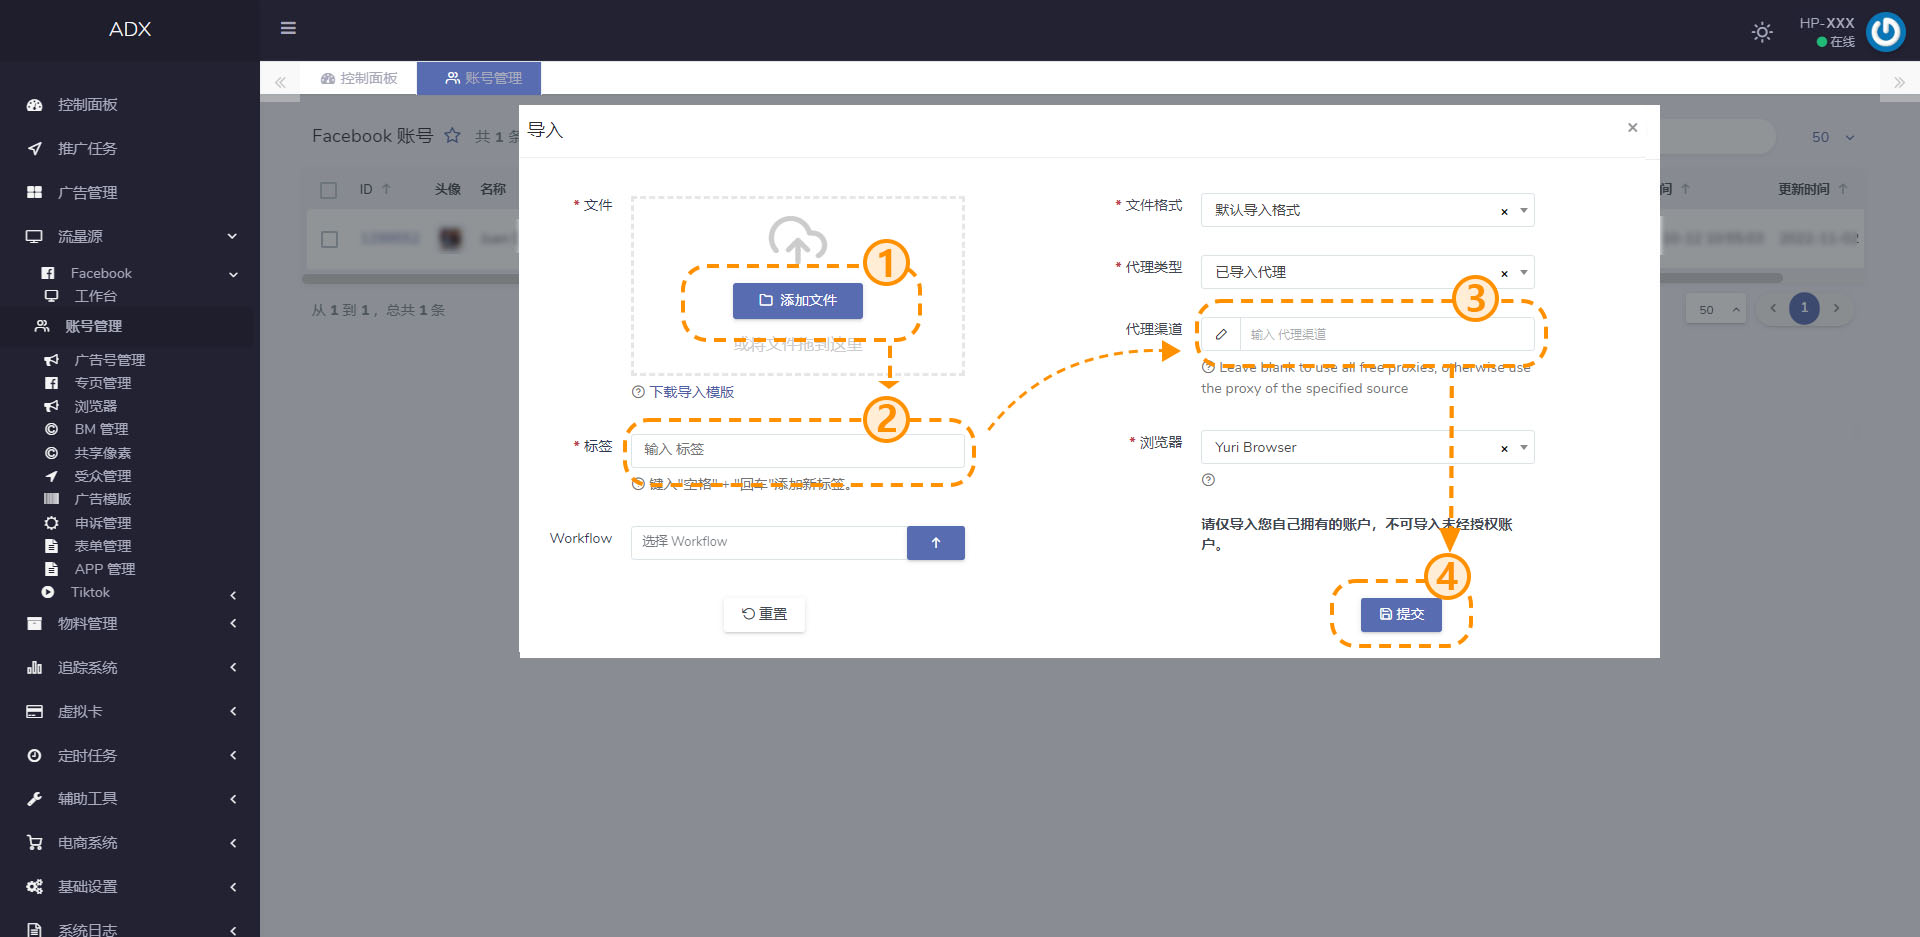The height and width of the screenshot is (937, 1920).
Task: Toggle the sun theme icon
Action: (1762, 32)
